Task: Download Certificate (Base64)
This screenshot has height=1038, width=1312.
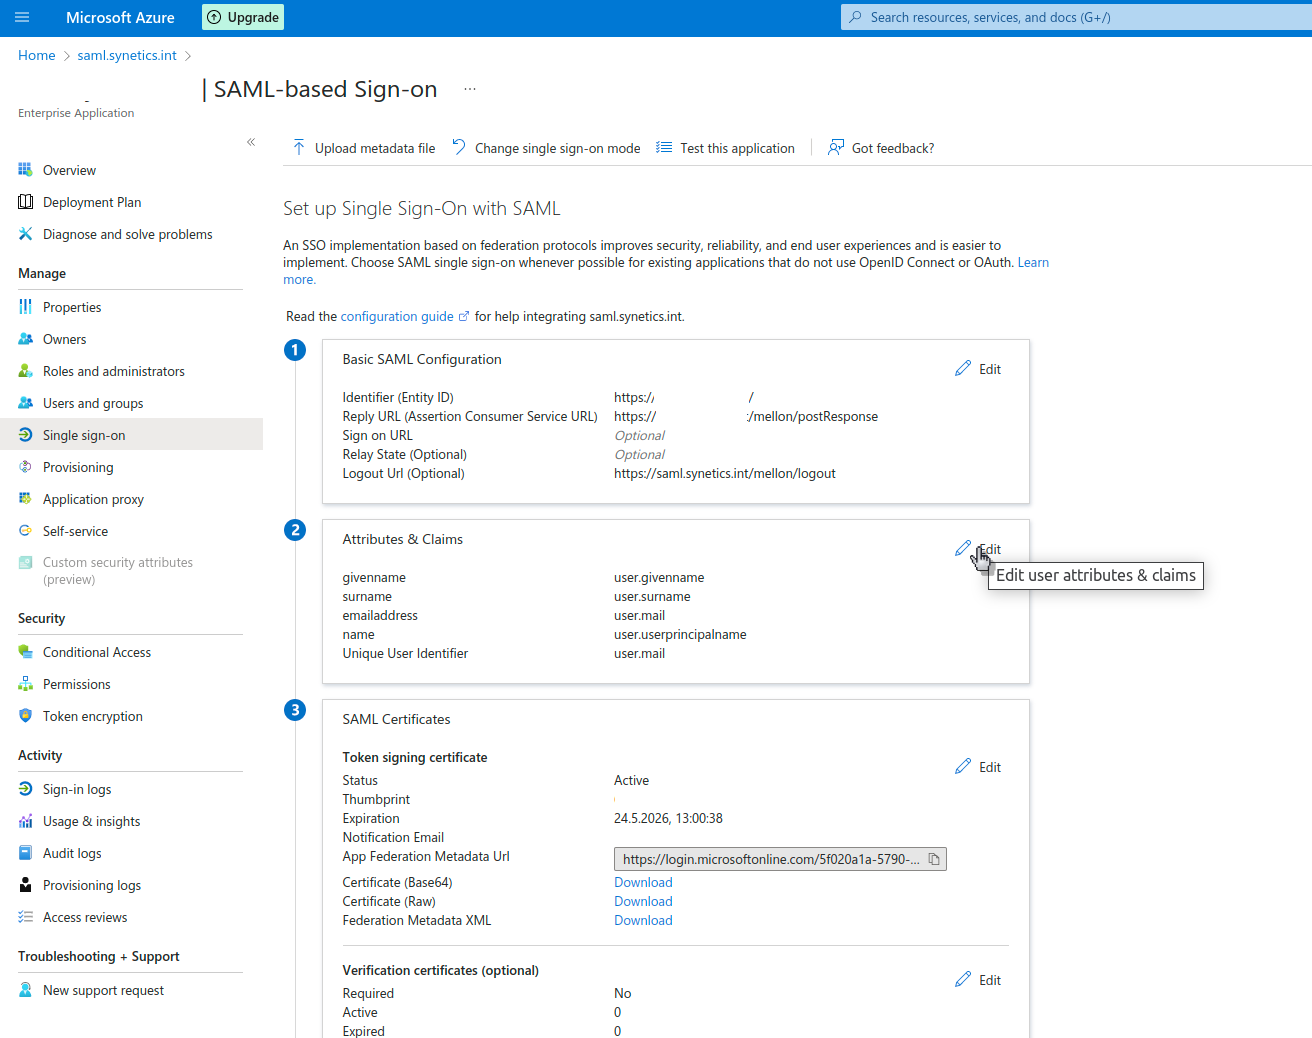Action: click(643, 882)
